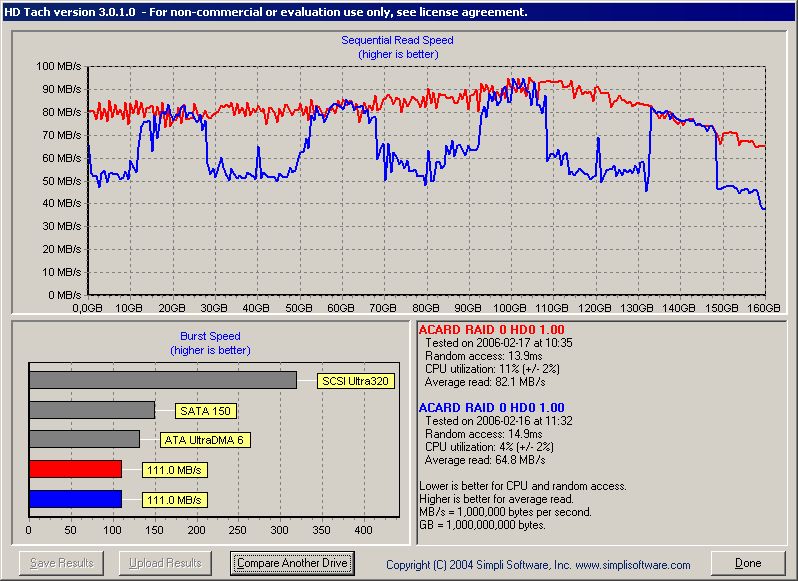Select the red burst speed bar
798x581 pixels.
(x=75, y=469)
